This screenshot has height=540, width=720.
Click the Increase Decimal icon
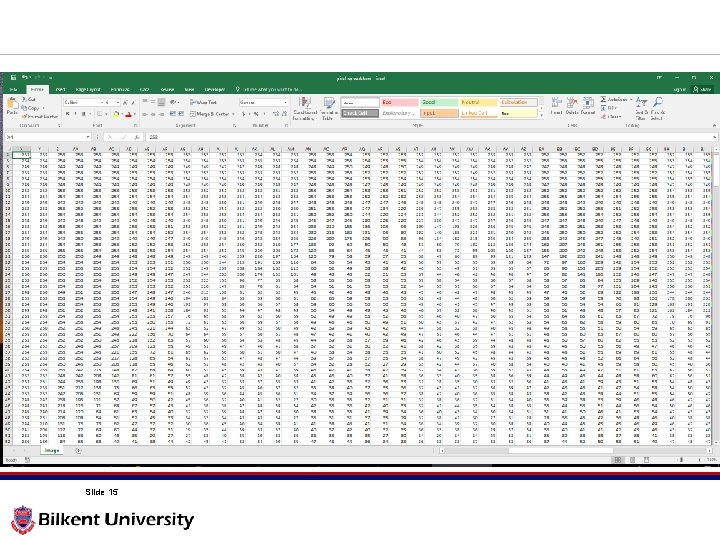(276, 114)
